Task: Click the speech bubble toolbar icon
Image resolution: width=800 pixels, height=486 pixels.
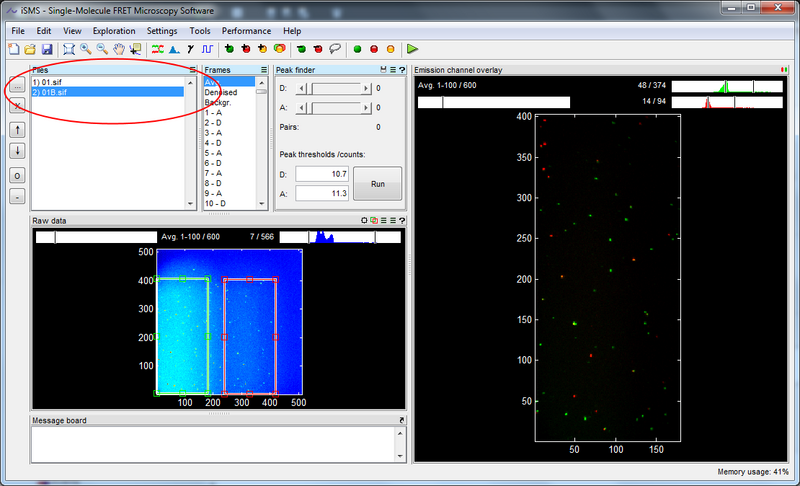Action: point(335,48)
